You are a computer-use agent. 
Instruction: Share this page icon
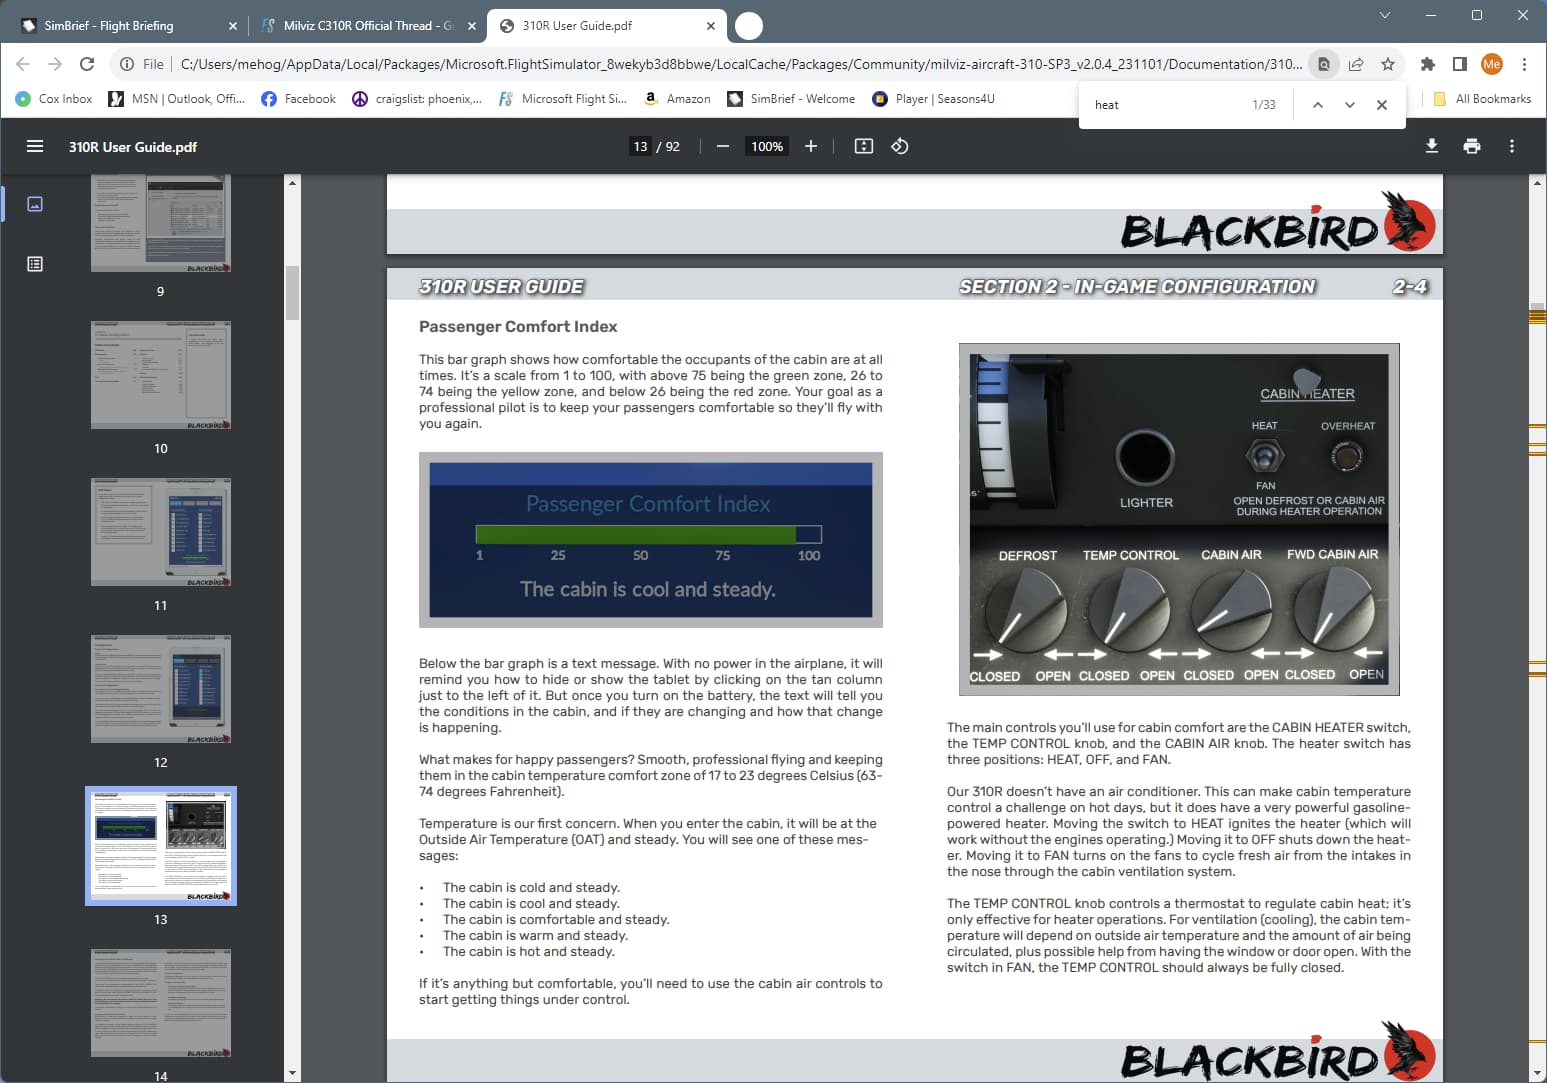point(1356,64)
